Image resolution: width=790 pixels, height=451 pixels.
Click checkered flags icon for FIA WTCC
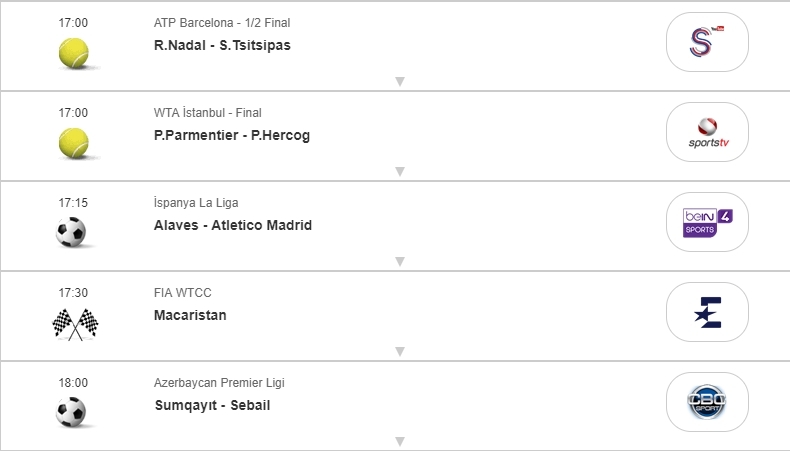pyautogui.click(x=75, y=322)
